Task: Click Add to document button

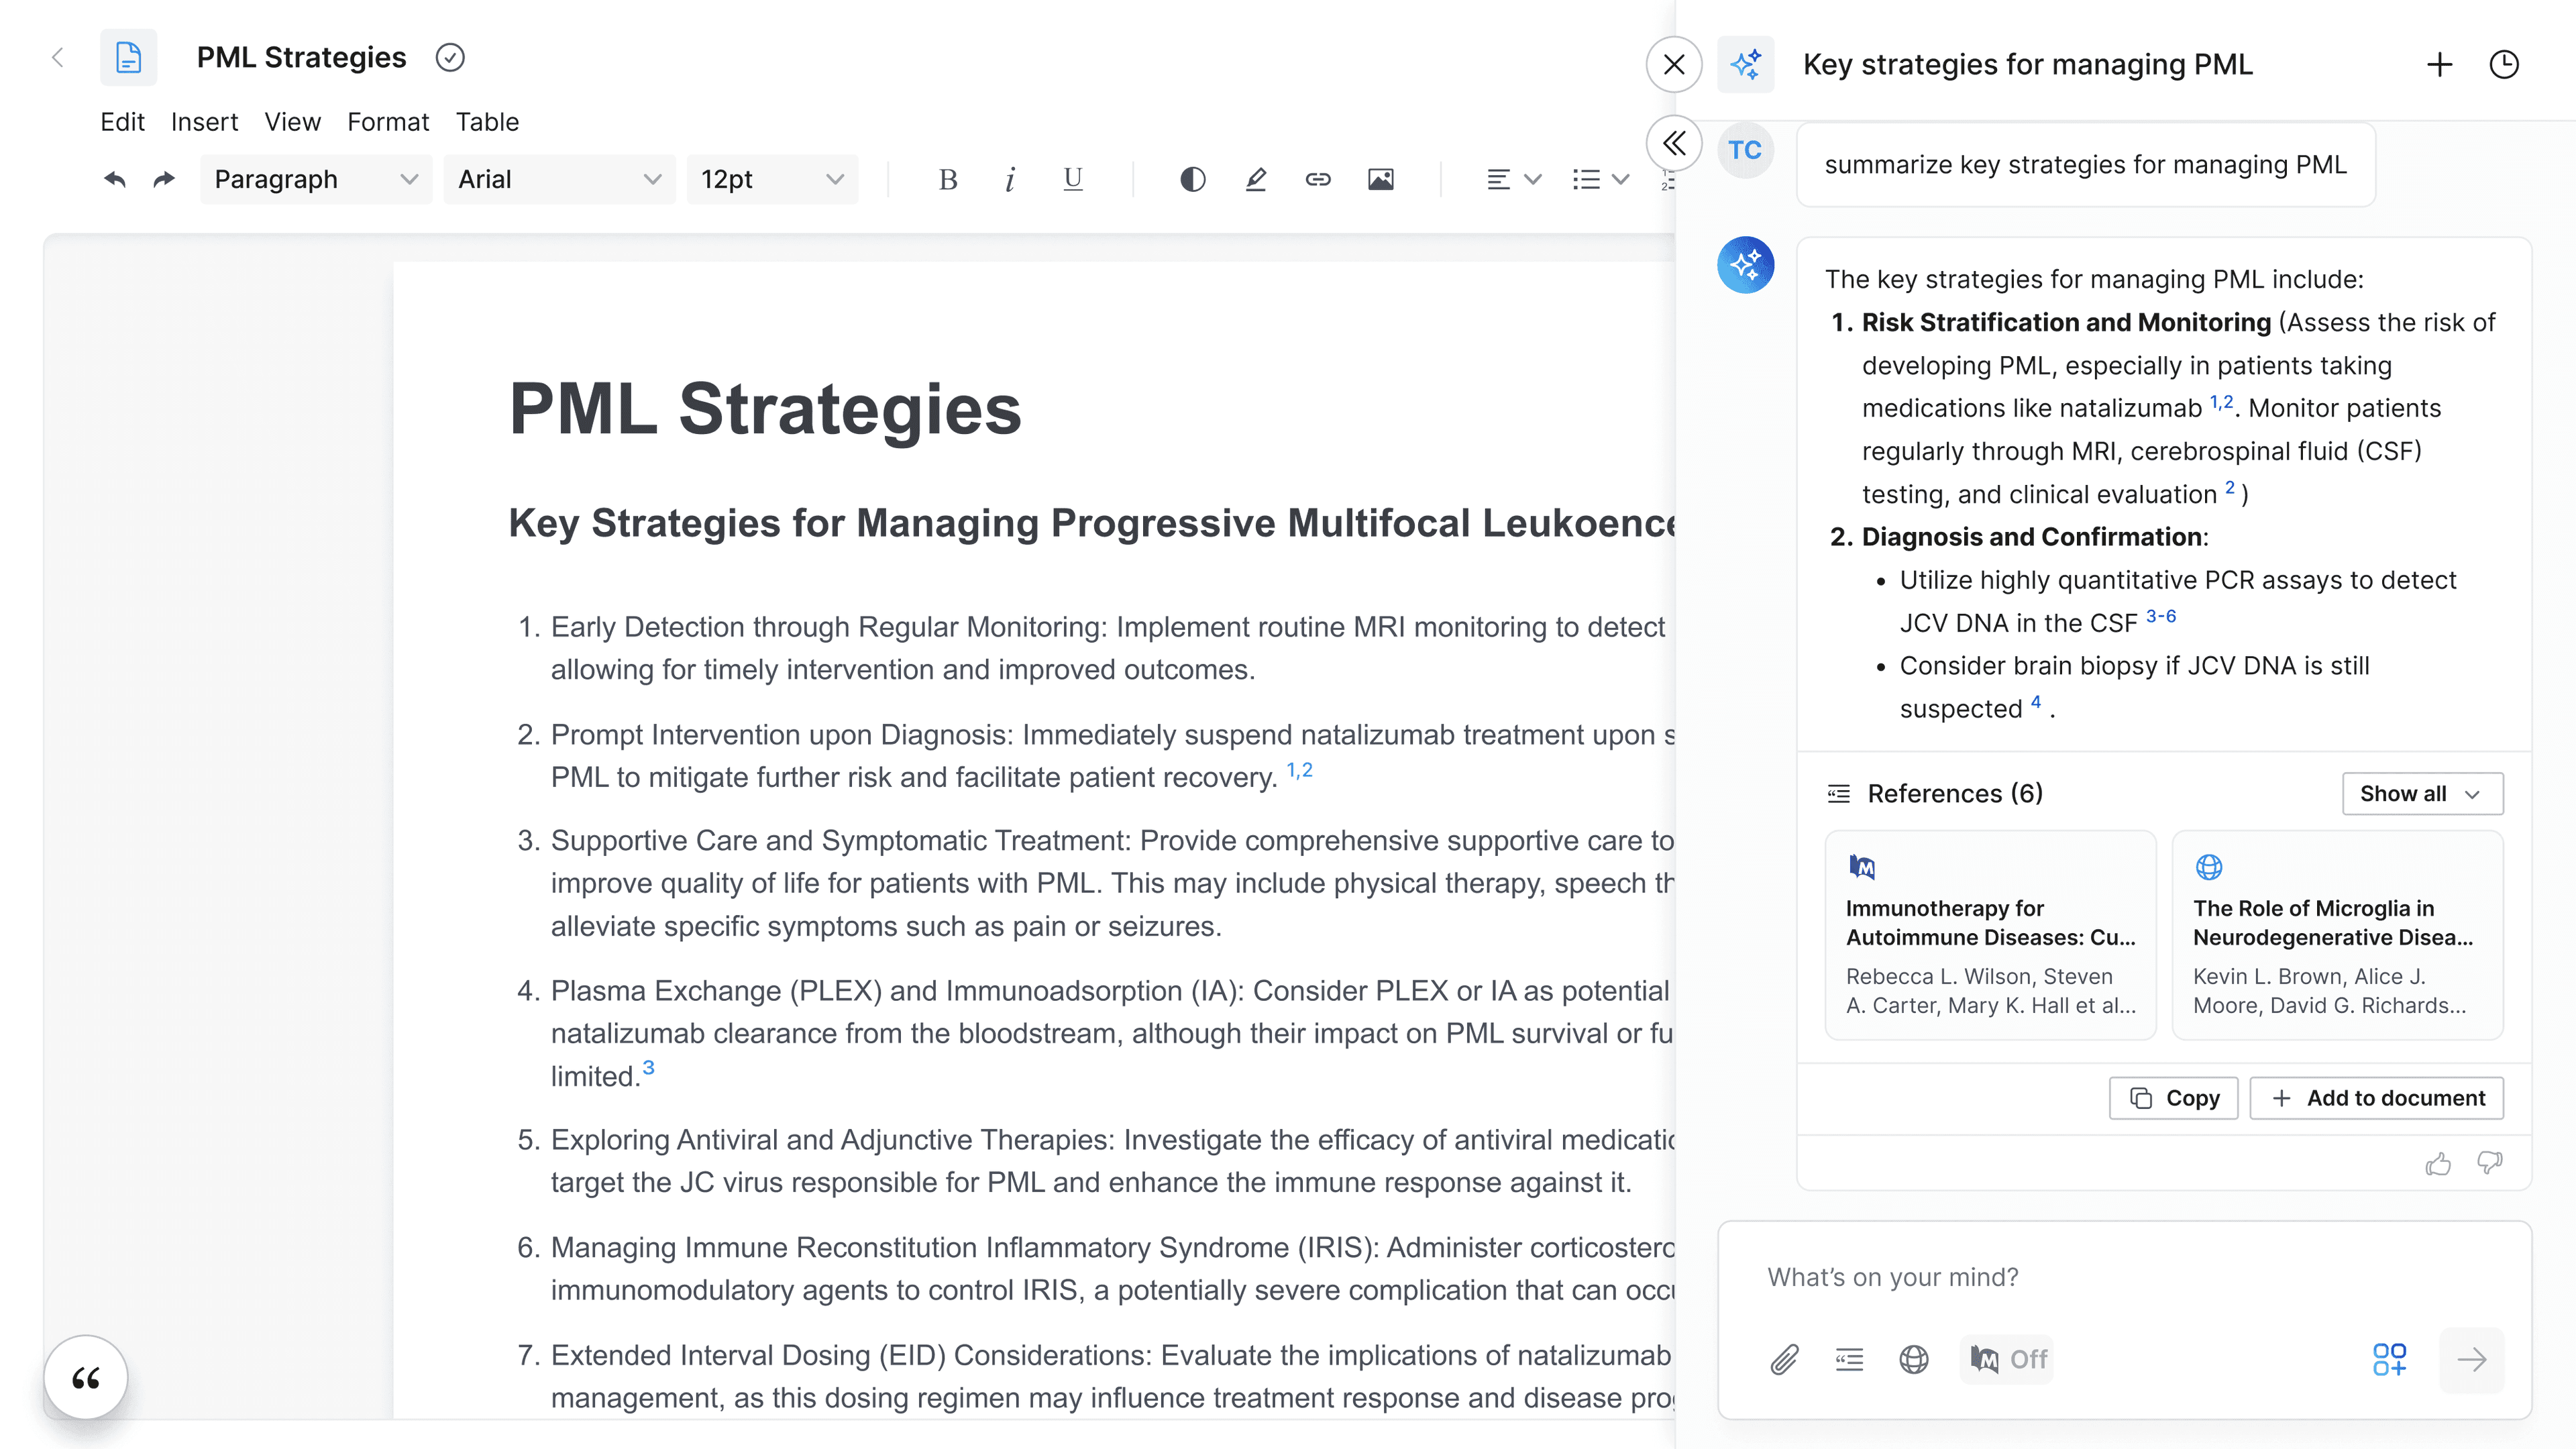Action: click(2376, 1098)
